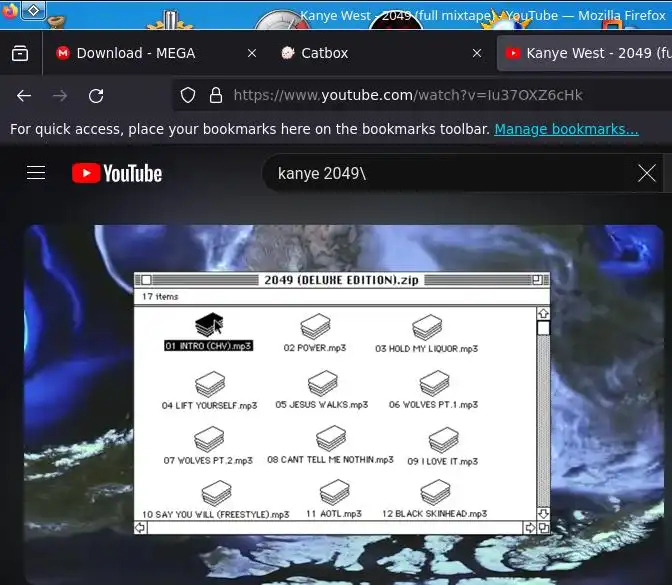This screenshot has height=585, width=672.
Task: Click the YouTube favicon on the Kanye tab
Action: pyautogui.click(x=513, y=53)
